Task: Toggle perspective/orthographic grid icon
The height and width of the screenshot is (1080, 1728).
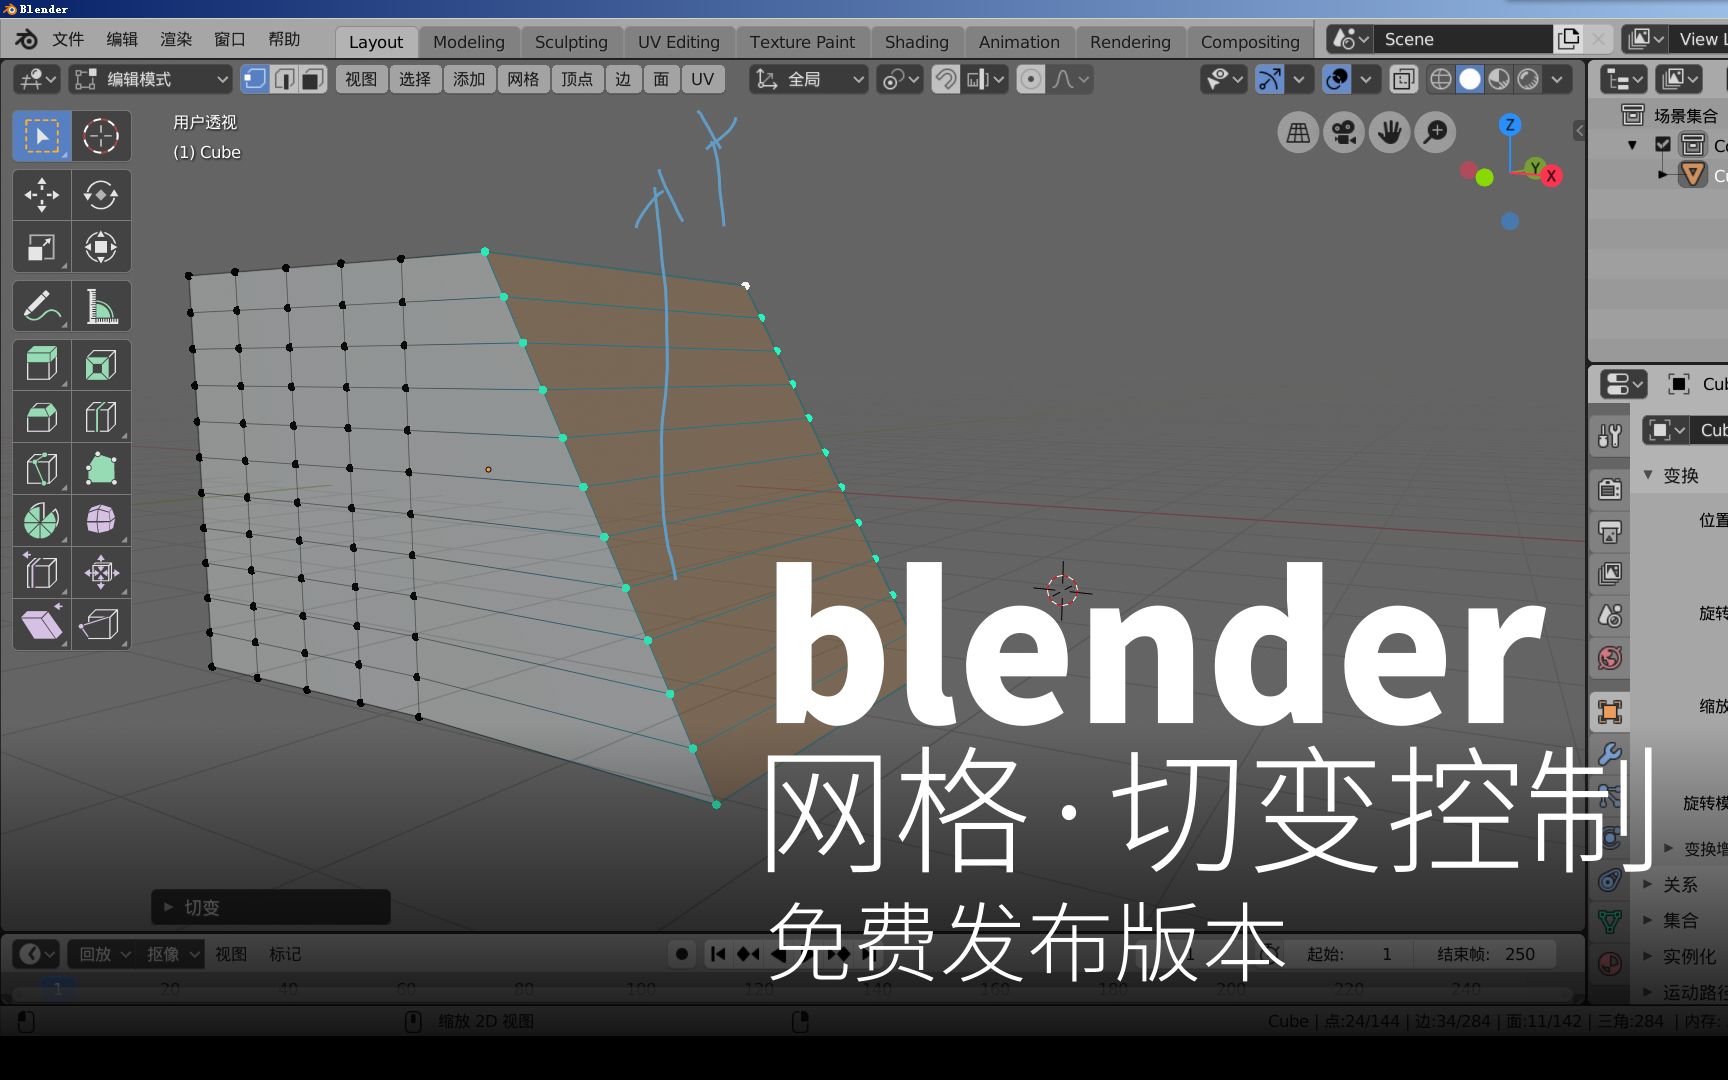Action: 1298,132
